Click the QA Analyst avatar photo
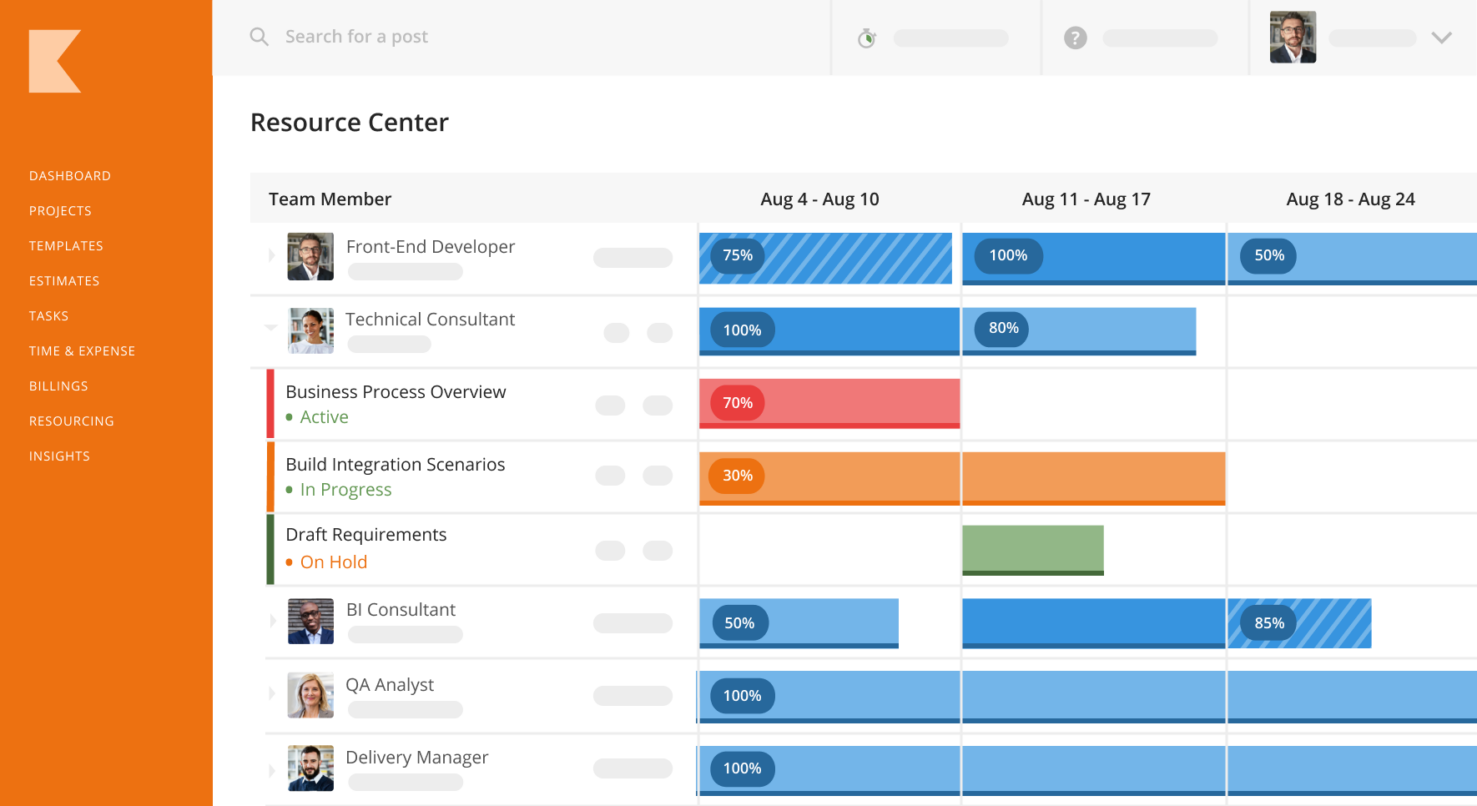 coord(310,694)
